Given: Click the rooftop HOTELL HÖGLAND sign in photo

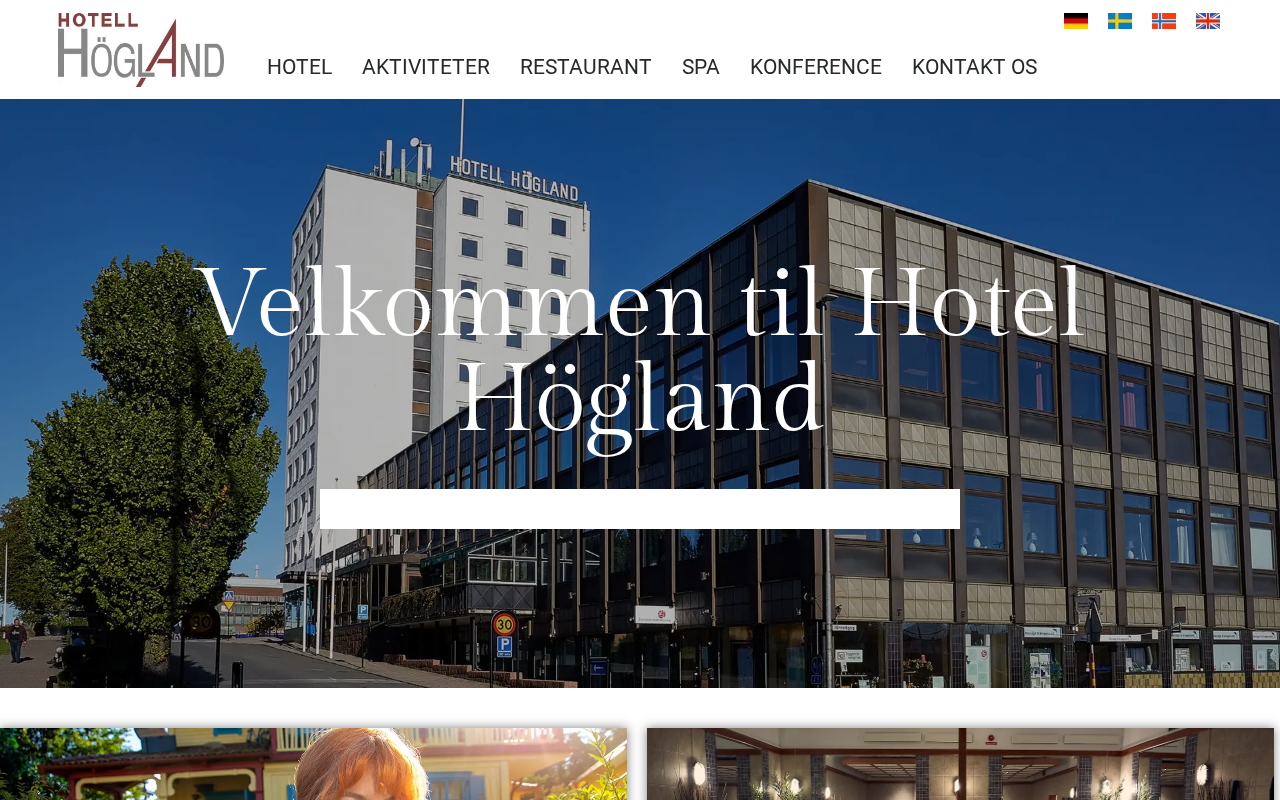Looking at the screenshot, I should (x=514, y=176).
